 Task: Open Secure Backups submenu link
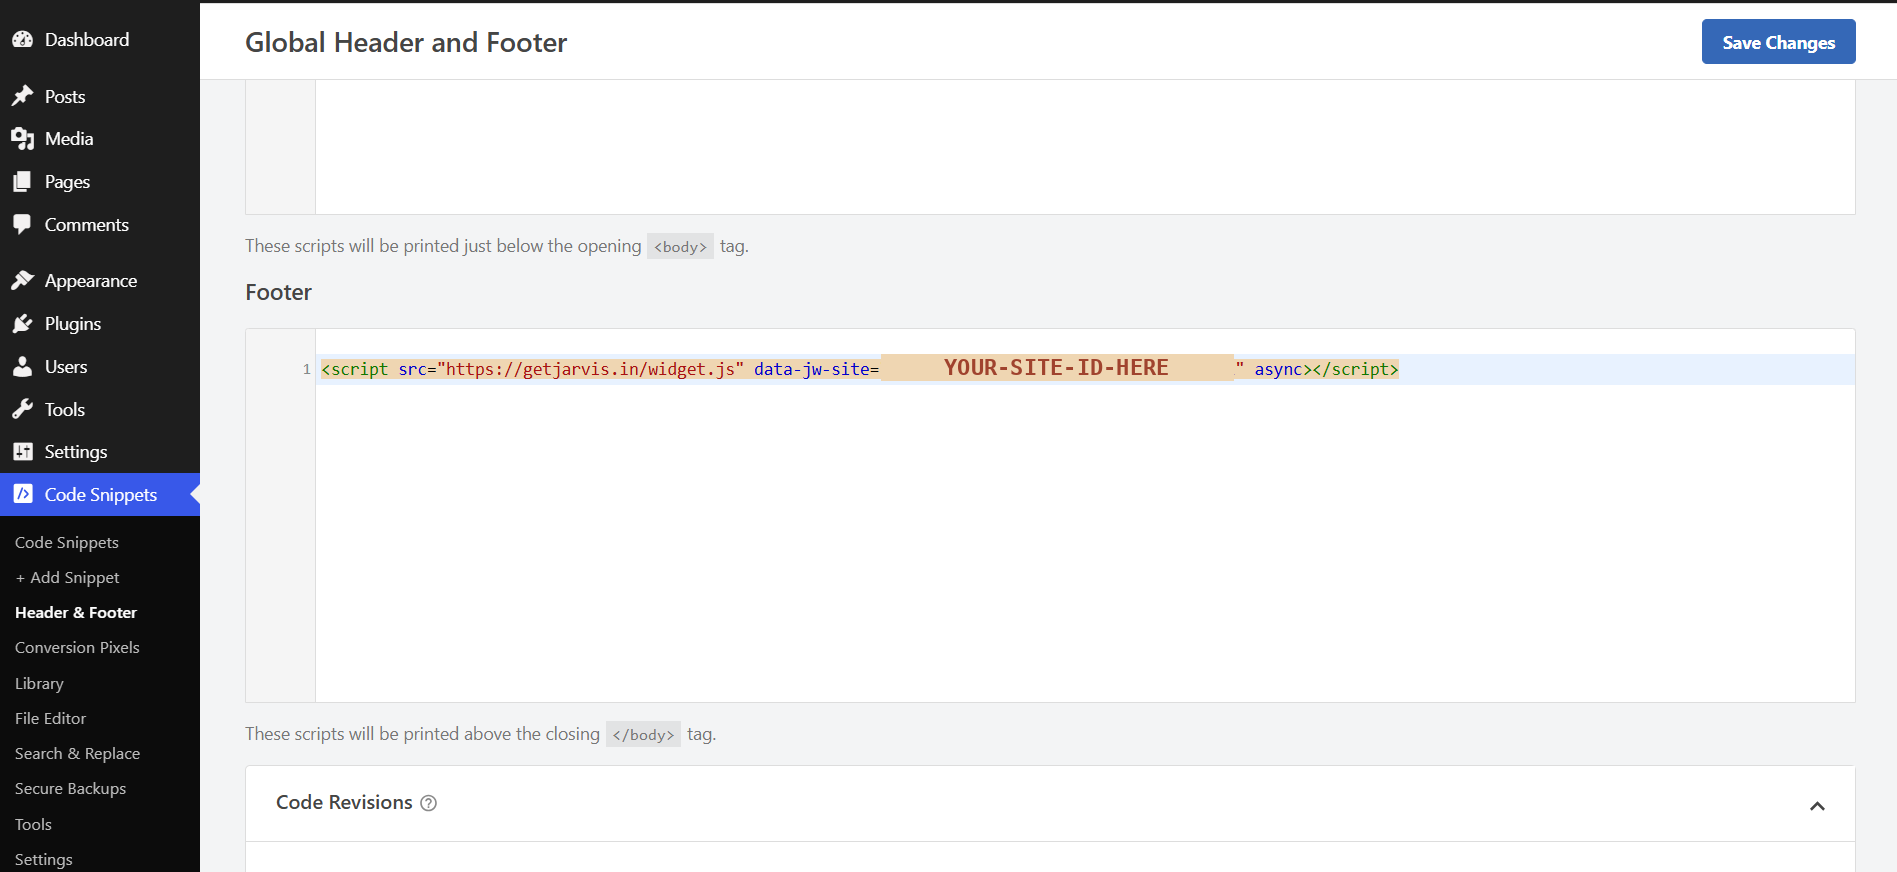(70, 788)
